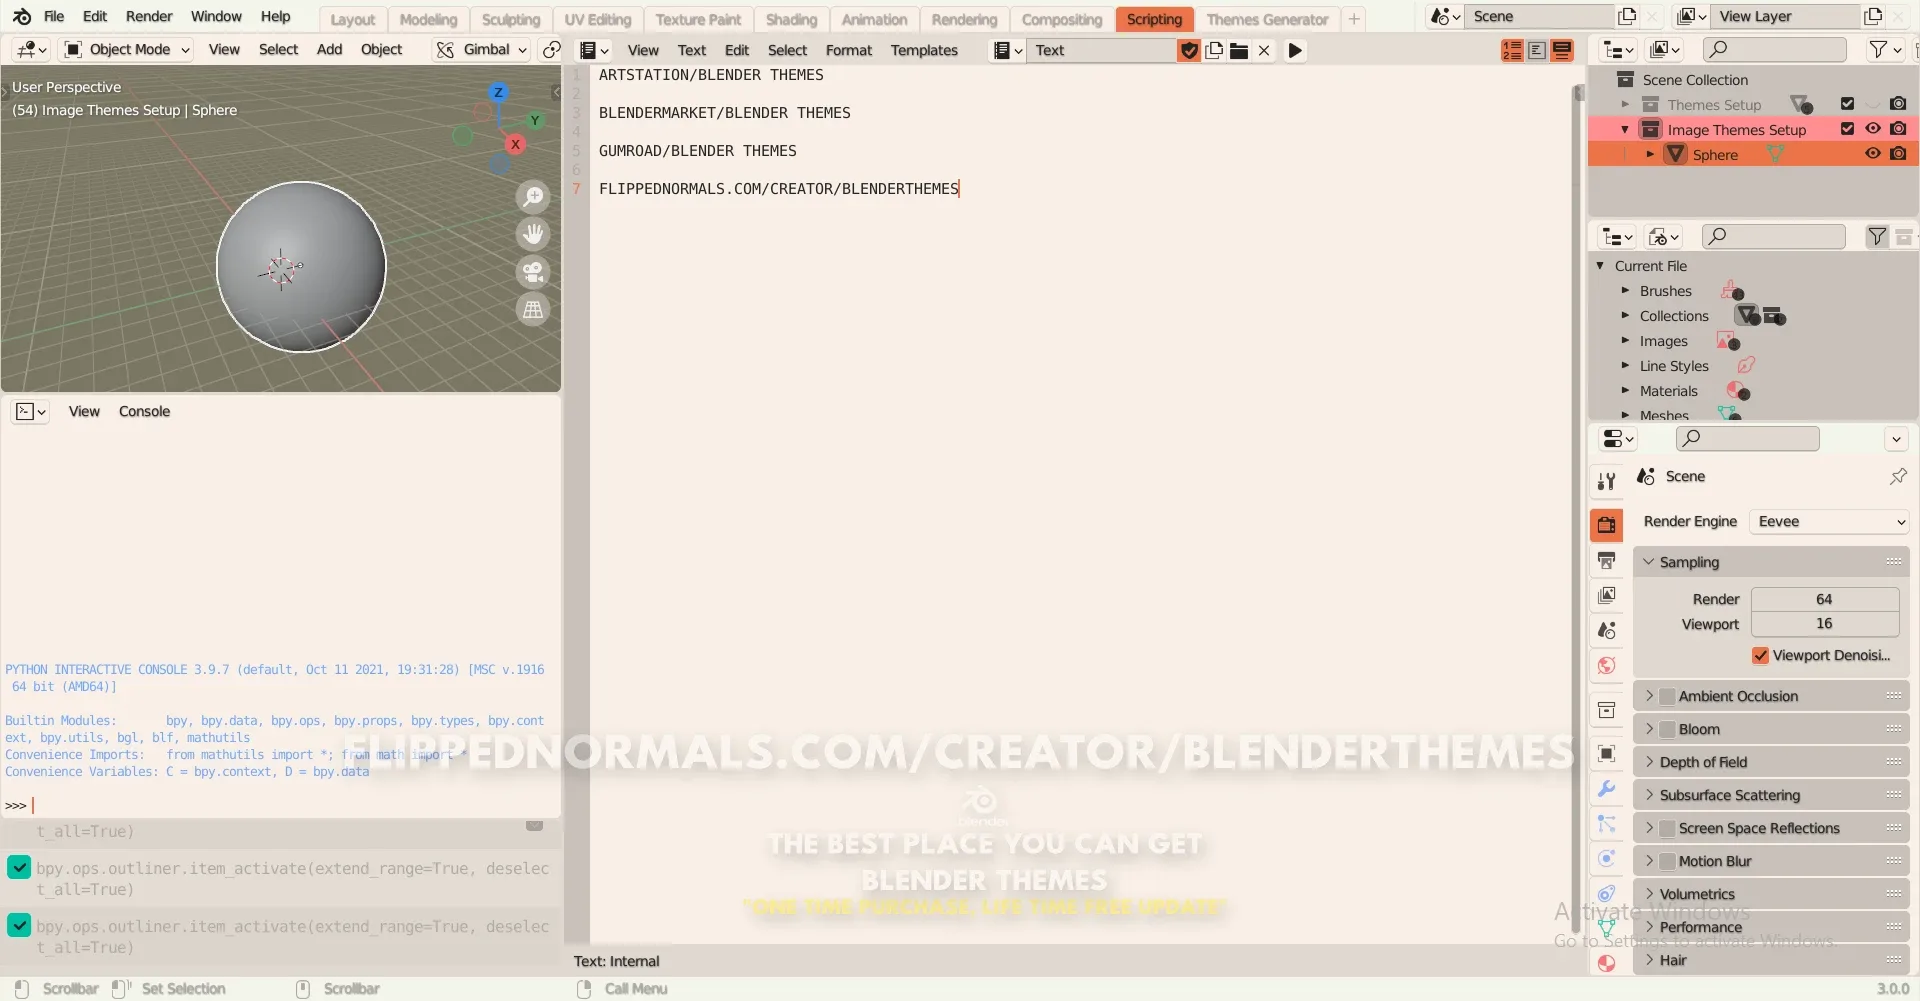Toggle viewport visibility of the Sphere object
Viewport: 1920px width, 1001px height.
[x=1872, y=153]
